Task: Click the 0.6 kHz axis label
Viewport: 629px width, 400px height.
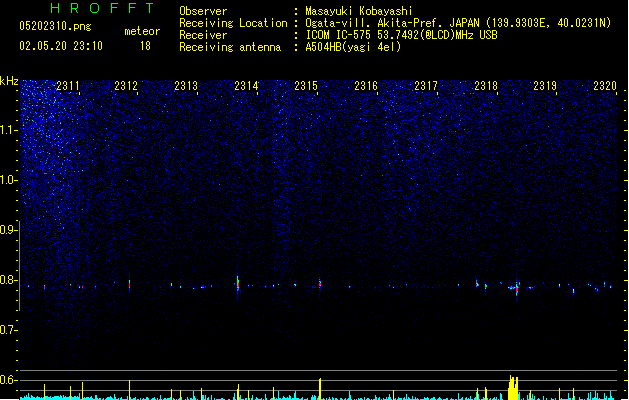Action: (8, 380)
